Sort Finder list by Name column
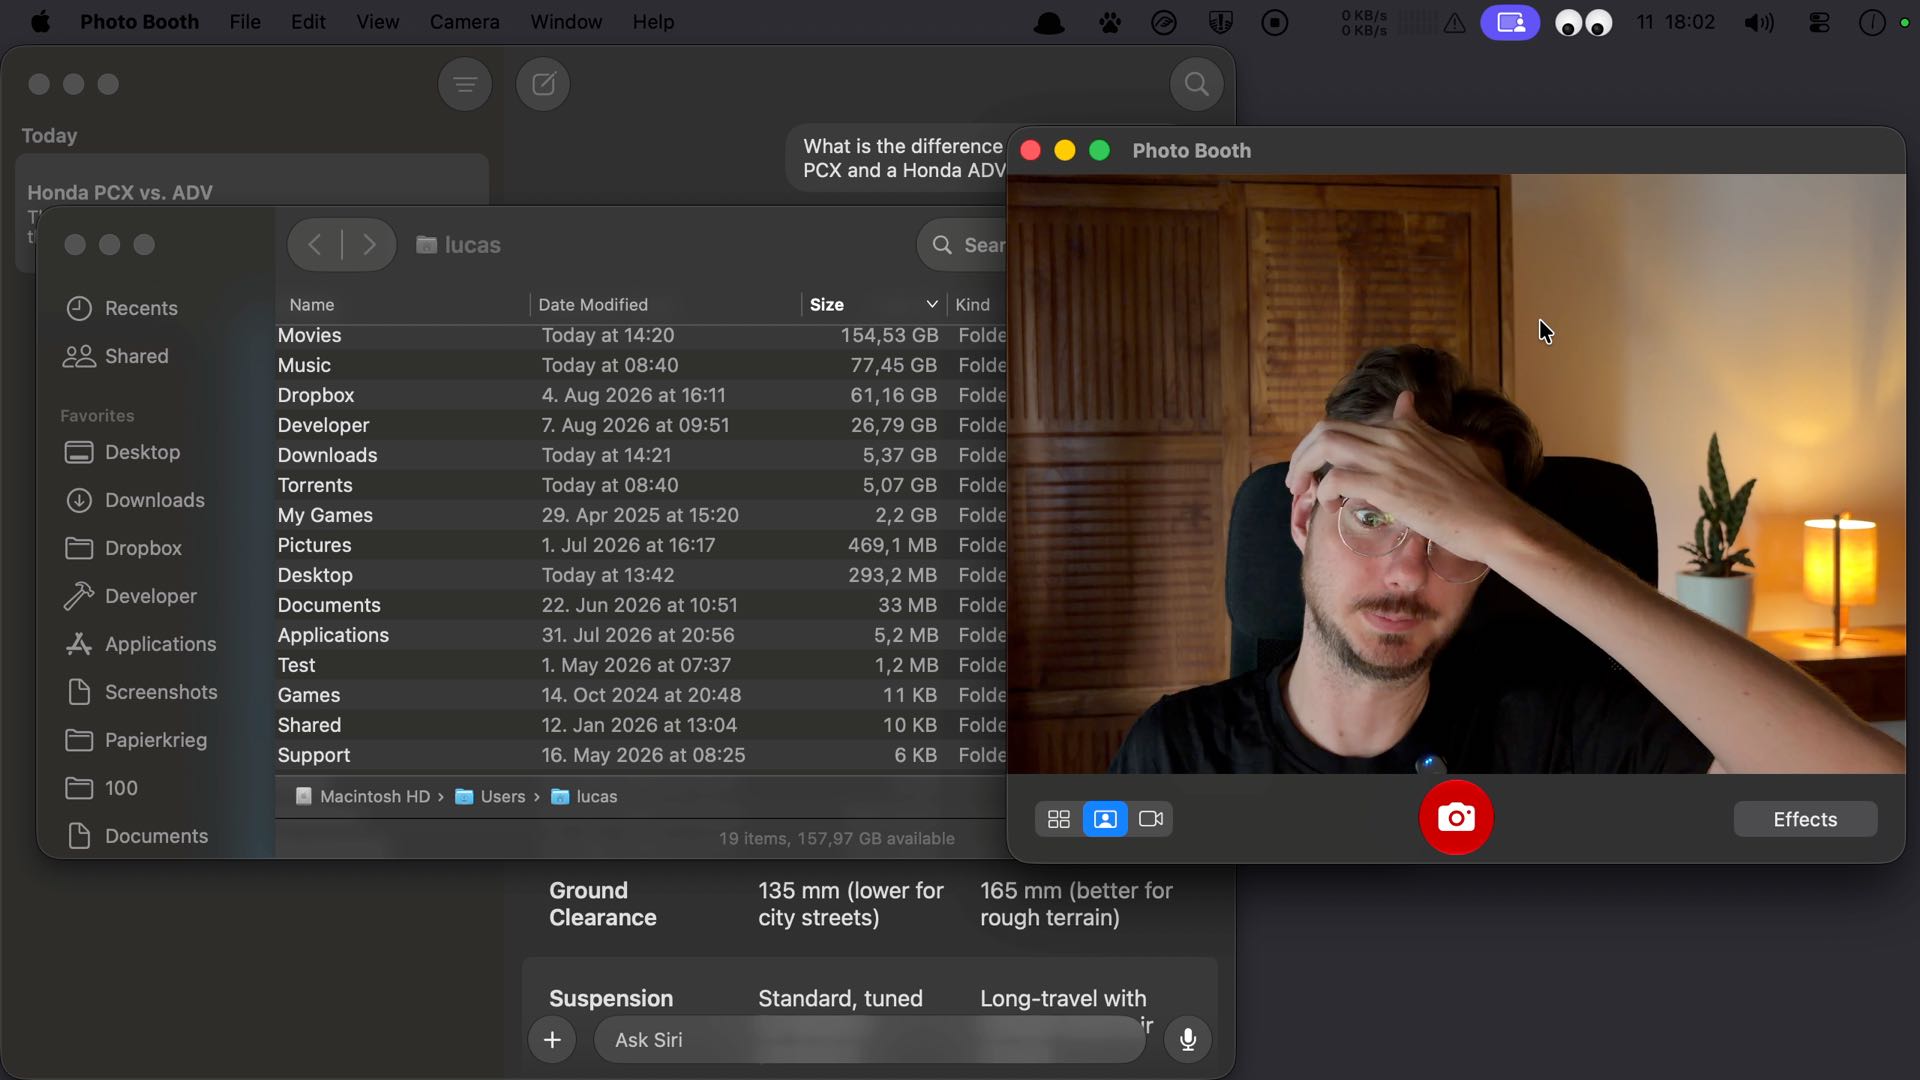Image resolution: width=1920 pixels, height=1080 pixels. point(312,305)
